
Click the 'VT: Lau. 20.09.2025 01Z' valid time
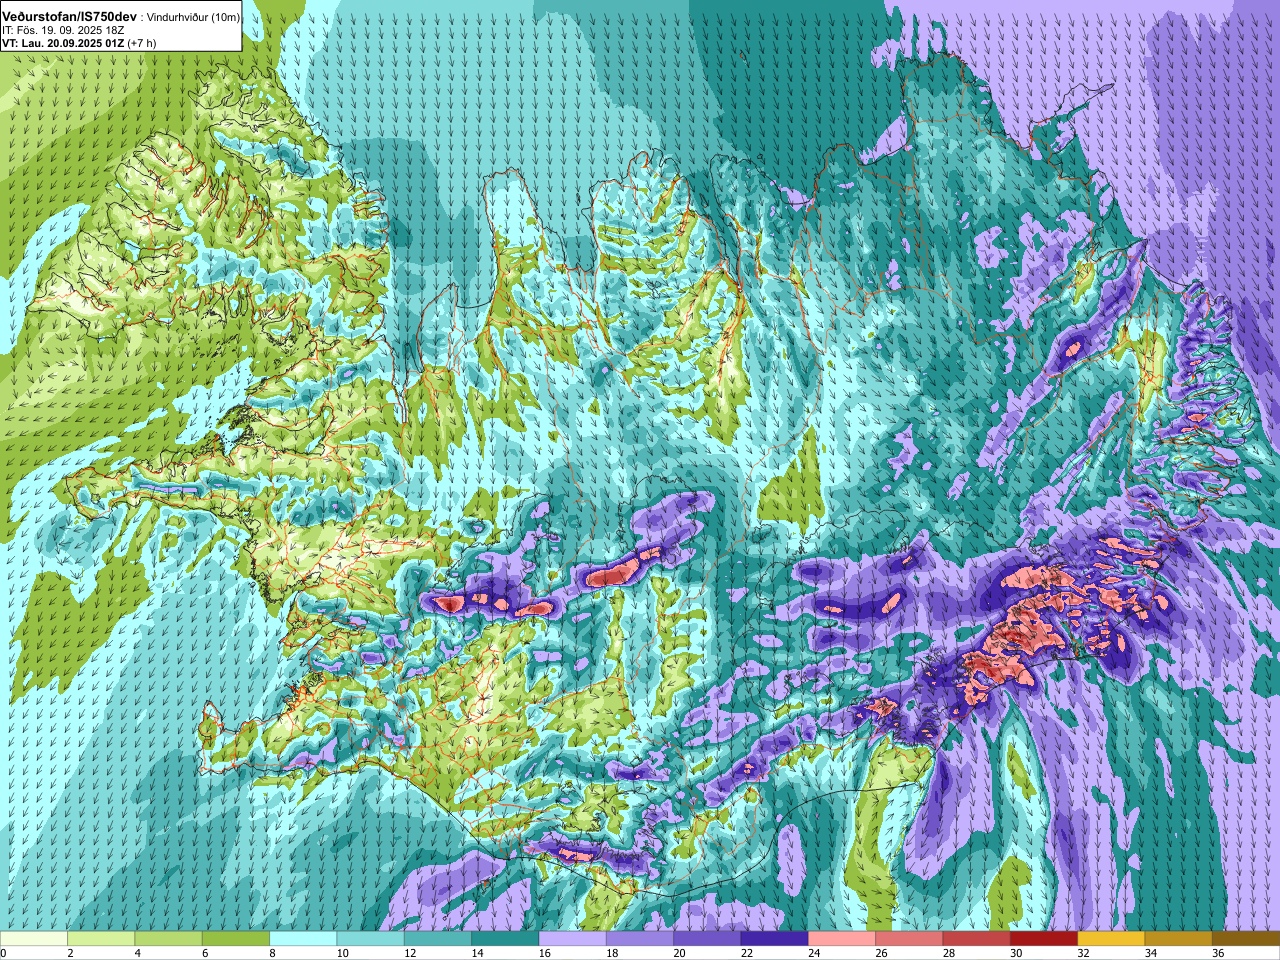coord(63,43)
